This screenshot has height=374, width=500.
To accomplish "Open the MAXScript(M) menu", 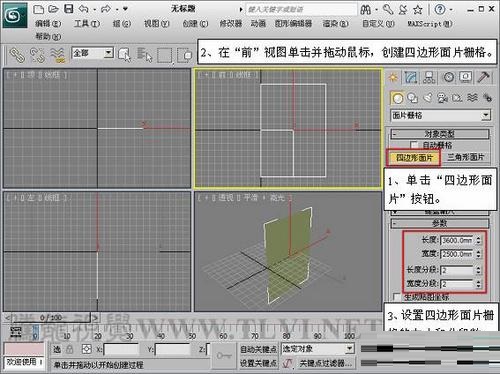I will point(430,24).
